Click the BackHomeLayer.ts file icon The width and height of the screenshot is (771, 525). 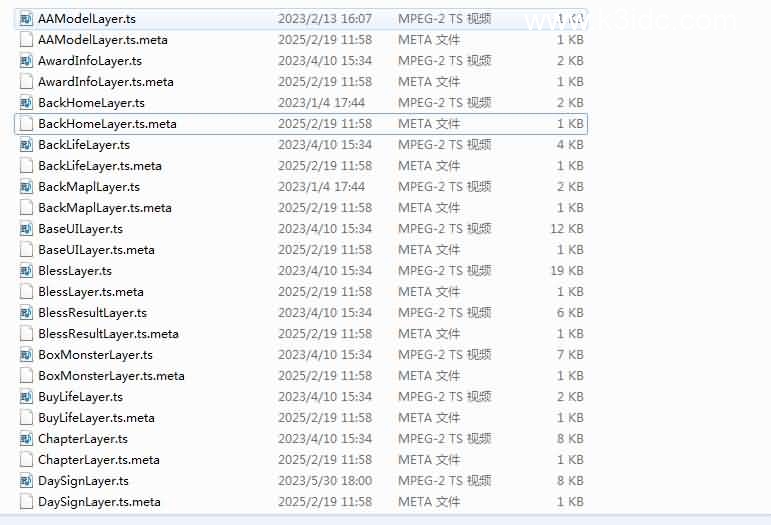point(27,103)
